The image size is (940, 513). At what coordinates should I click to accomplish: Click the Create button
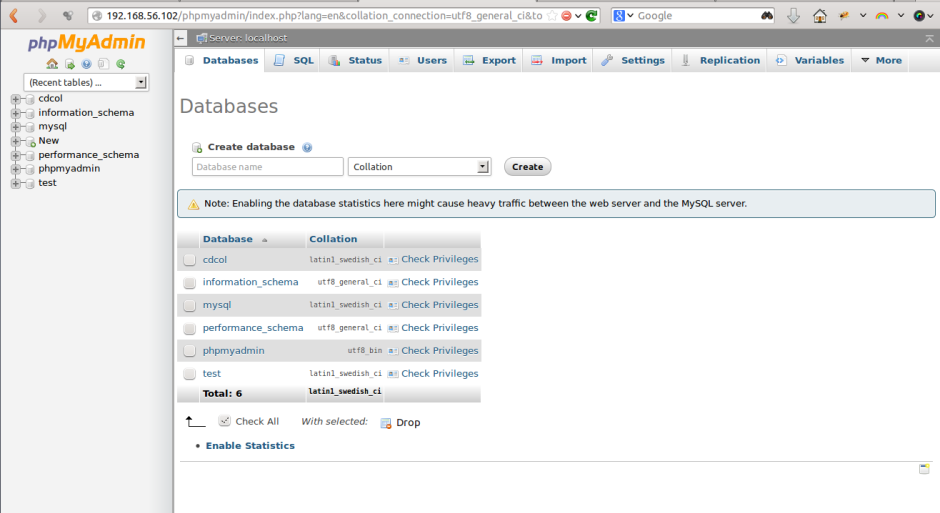coord(528,167)
